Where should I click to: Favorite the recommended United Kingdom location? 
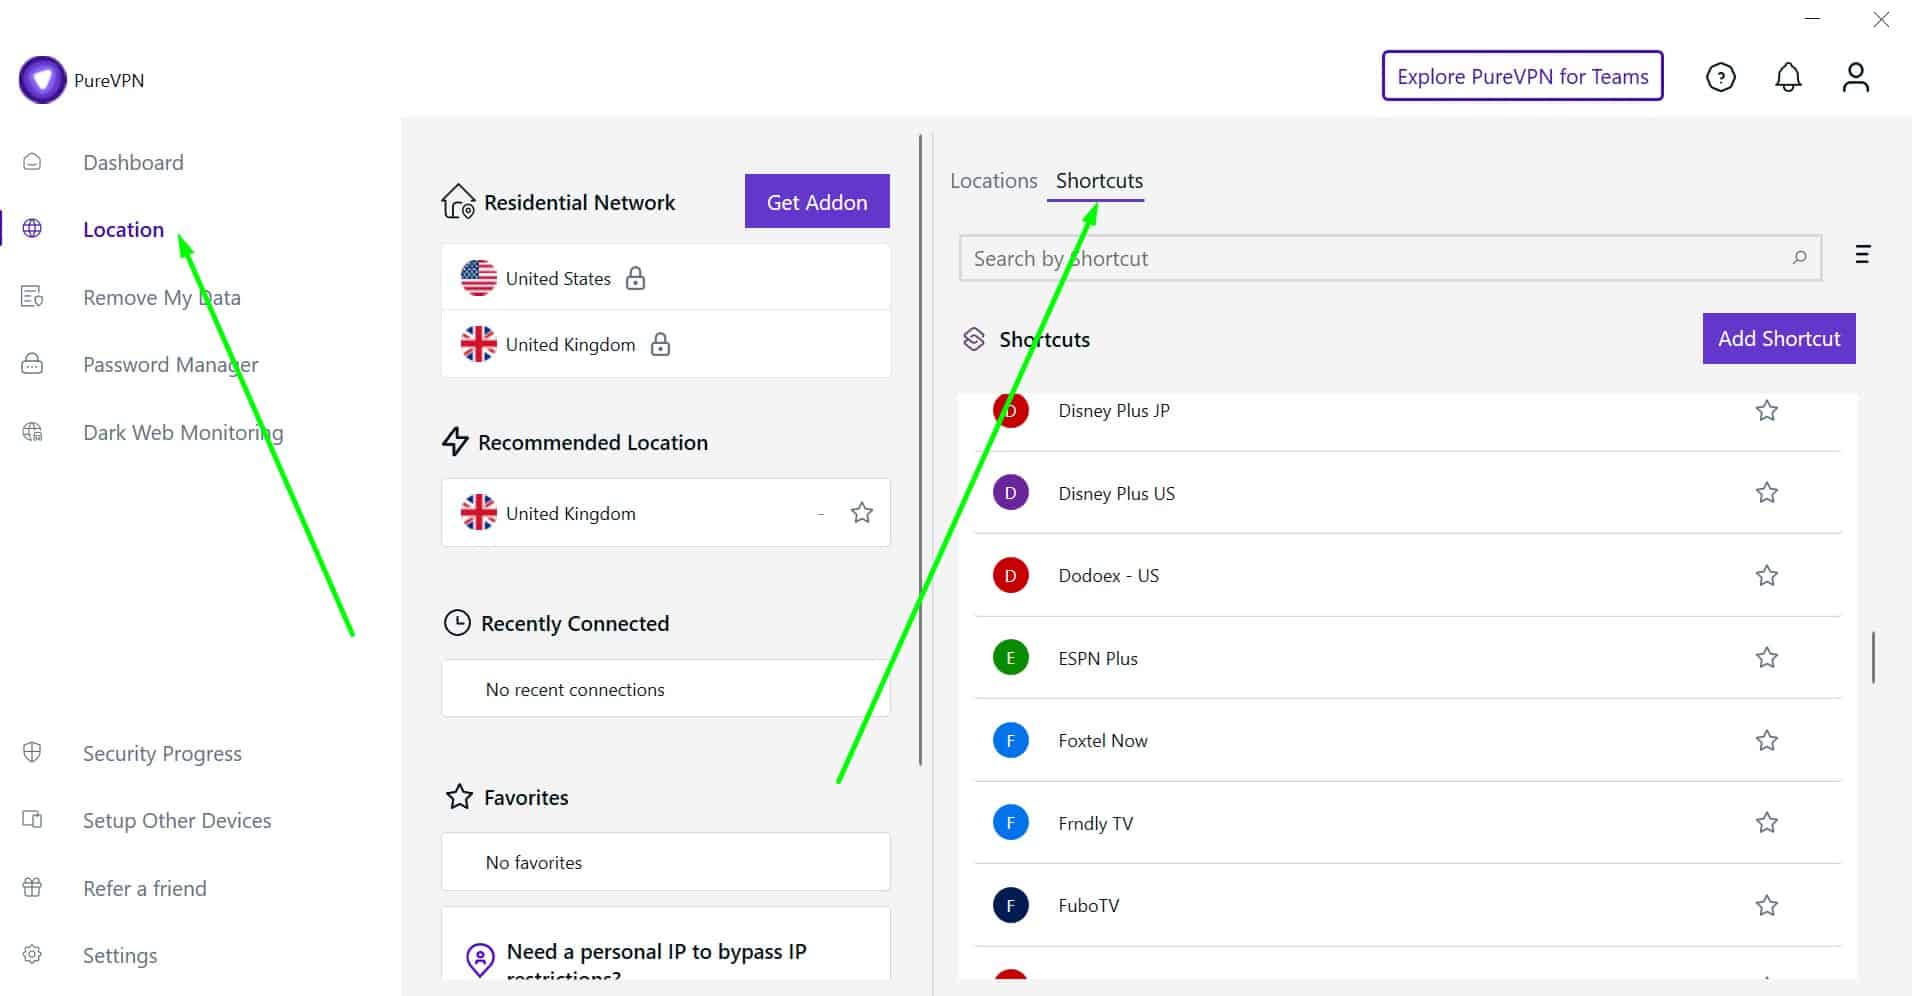coord(861,513)
